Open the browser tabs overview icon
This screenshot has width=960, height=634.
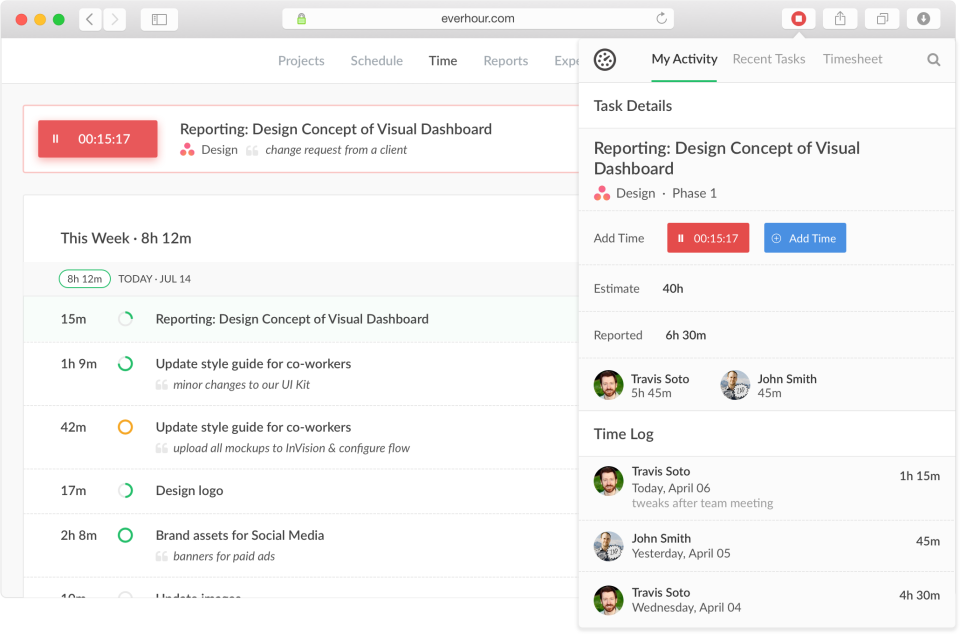click(x=882, y=19)
